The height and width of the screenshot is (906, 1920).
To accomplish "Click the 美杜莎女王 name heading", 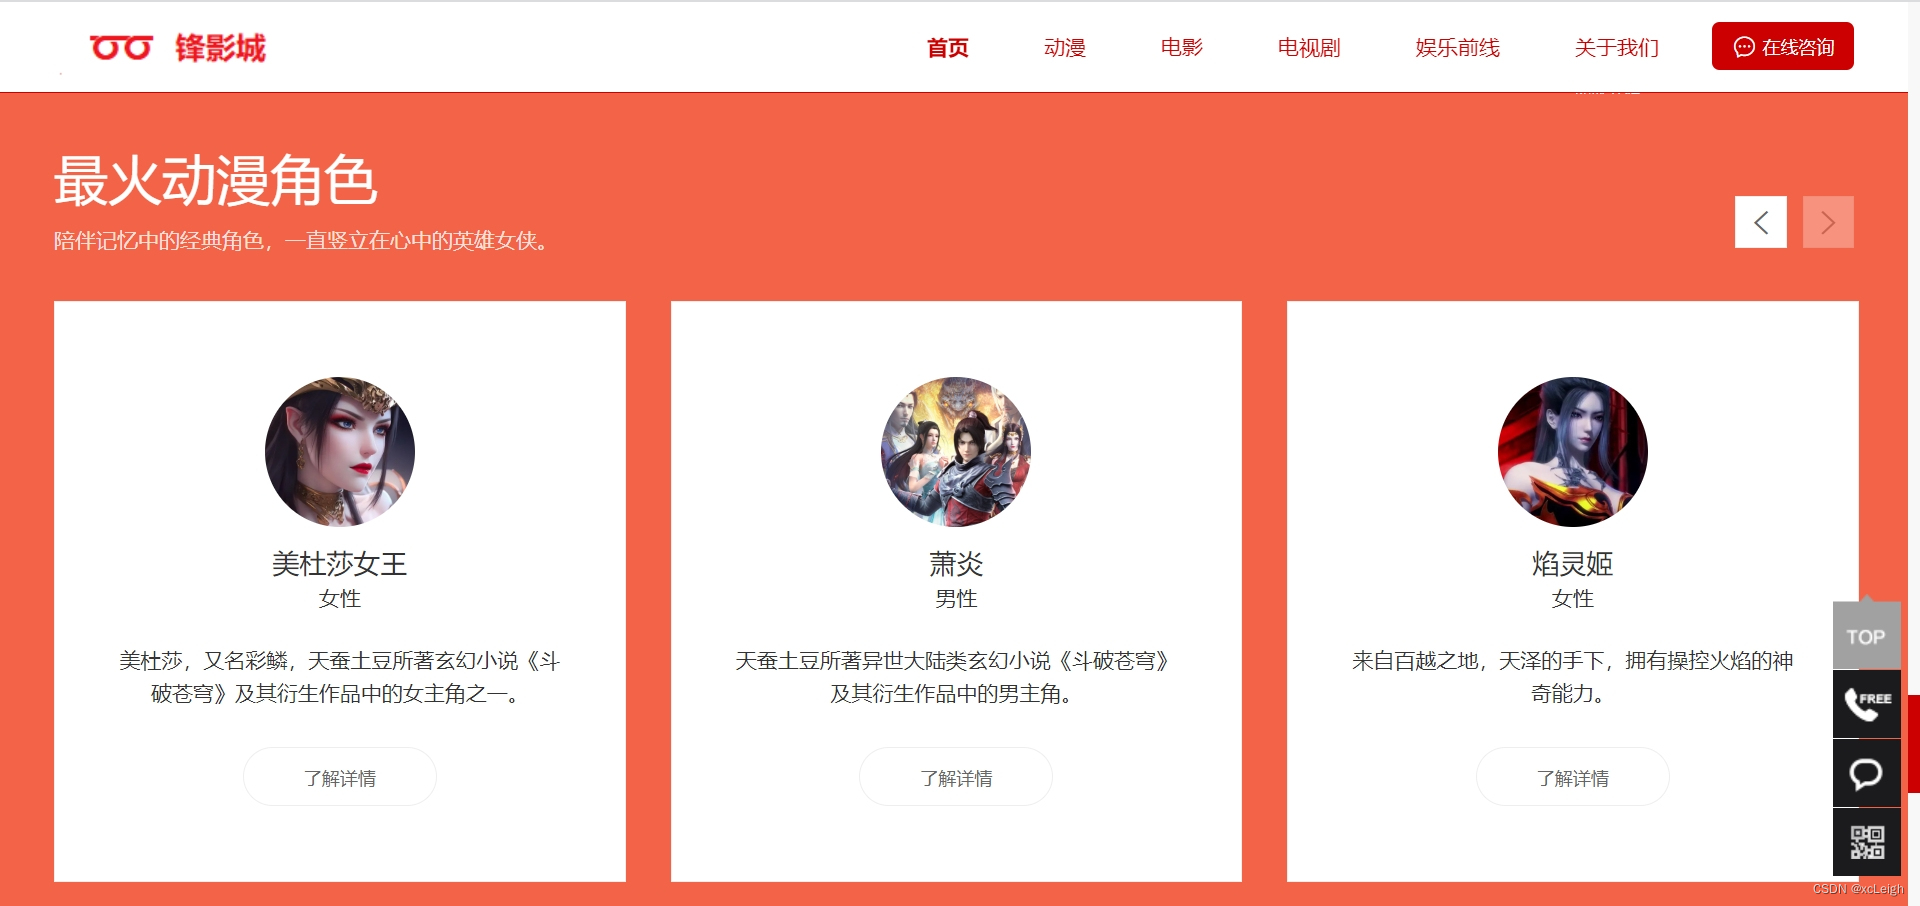I will [x=340, y=564].
